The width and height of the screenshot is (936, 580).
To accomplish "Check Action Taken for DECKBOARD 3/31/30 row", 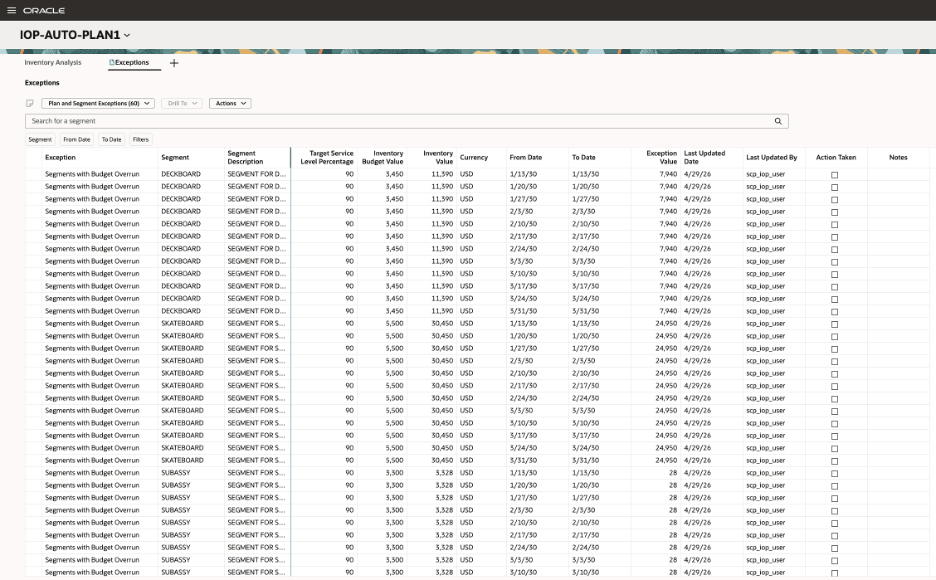I will pyautogui.click(x=835, y=312).
